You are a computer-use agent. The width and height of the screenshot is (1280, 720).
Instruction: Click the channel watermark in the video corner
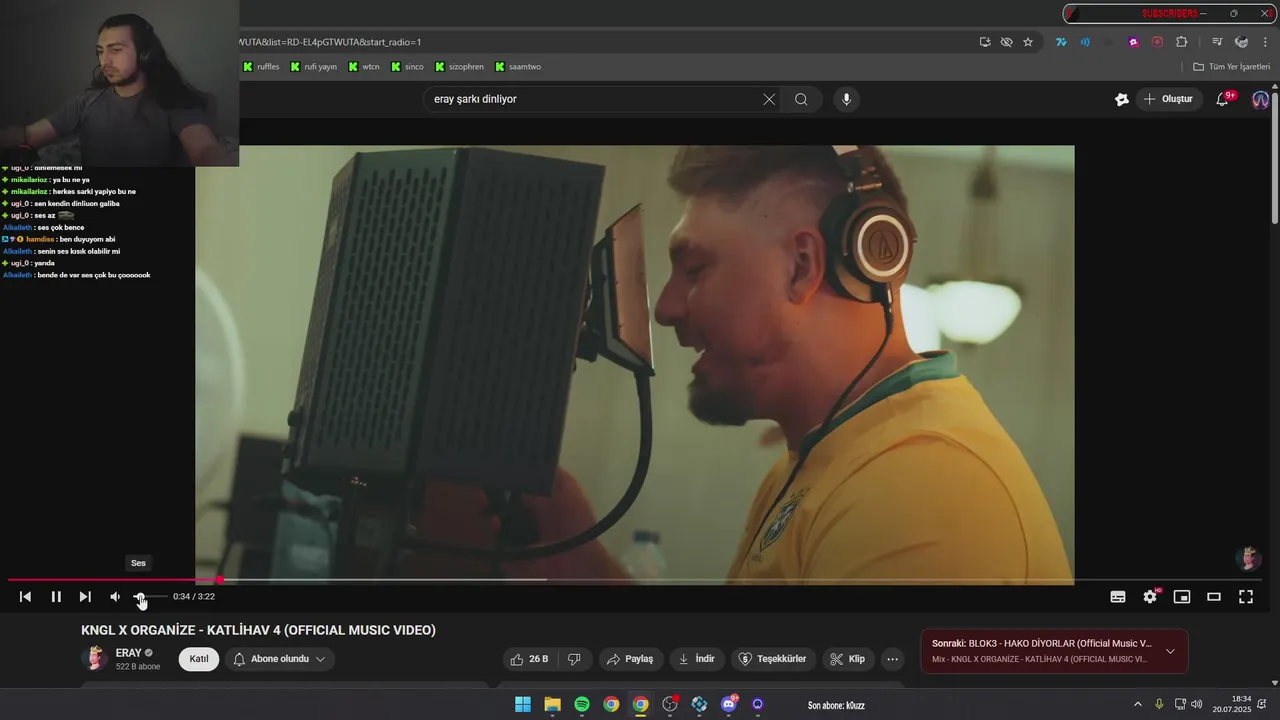[x=1247, y=558]
